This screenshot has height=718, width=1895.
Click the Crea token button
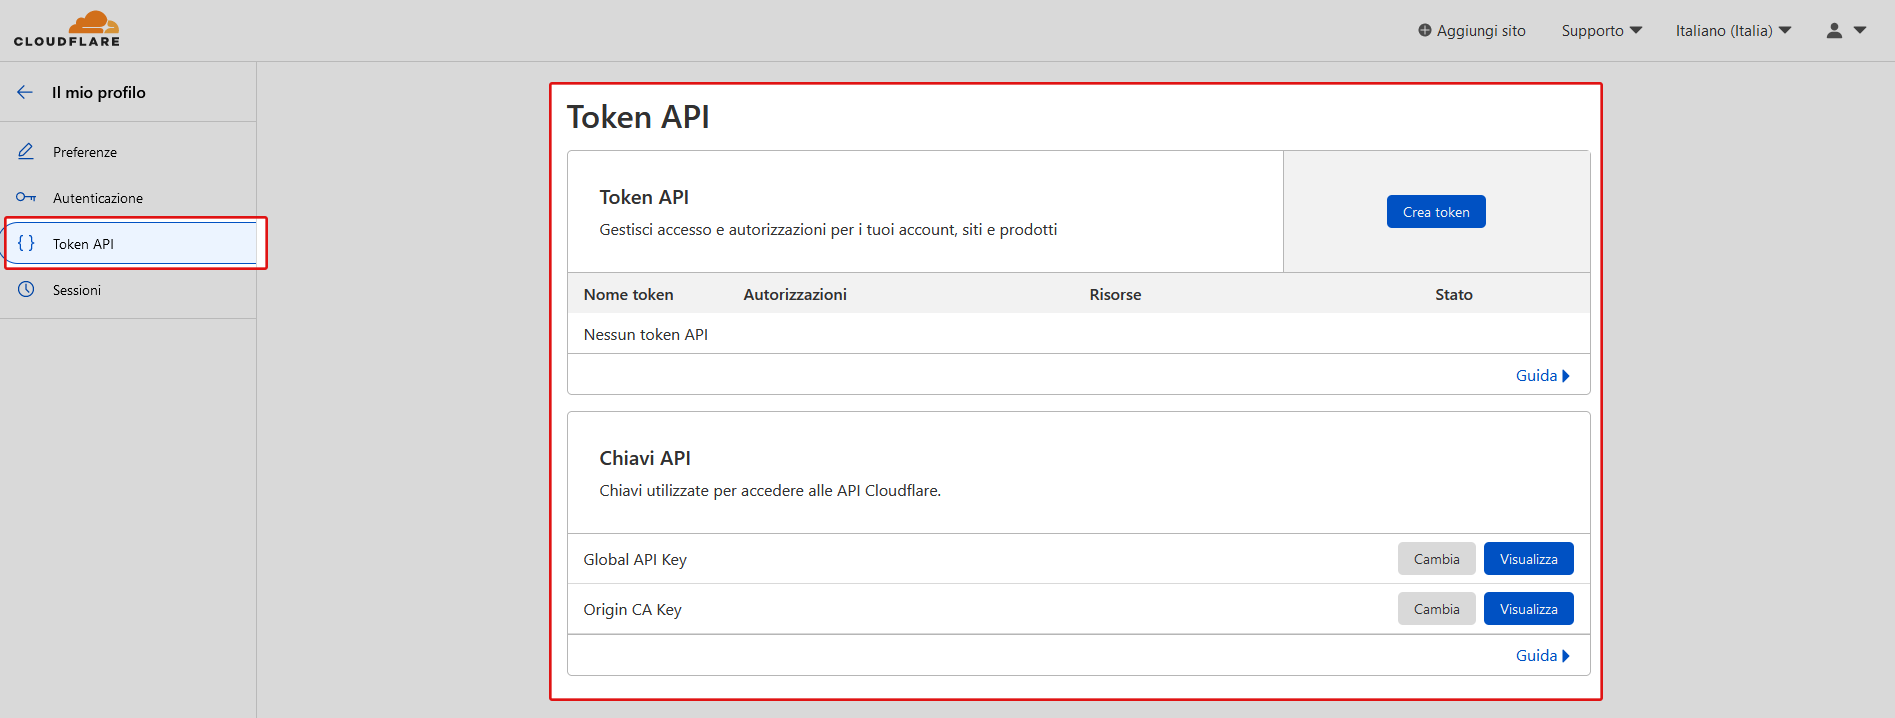coord(1436,212)
